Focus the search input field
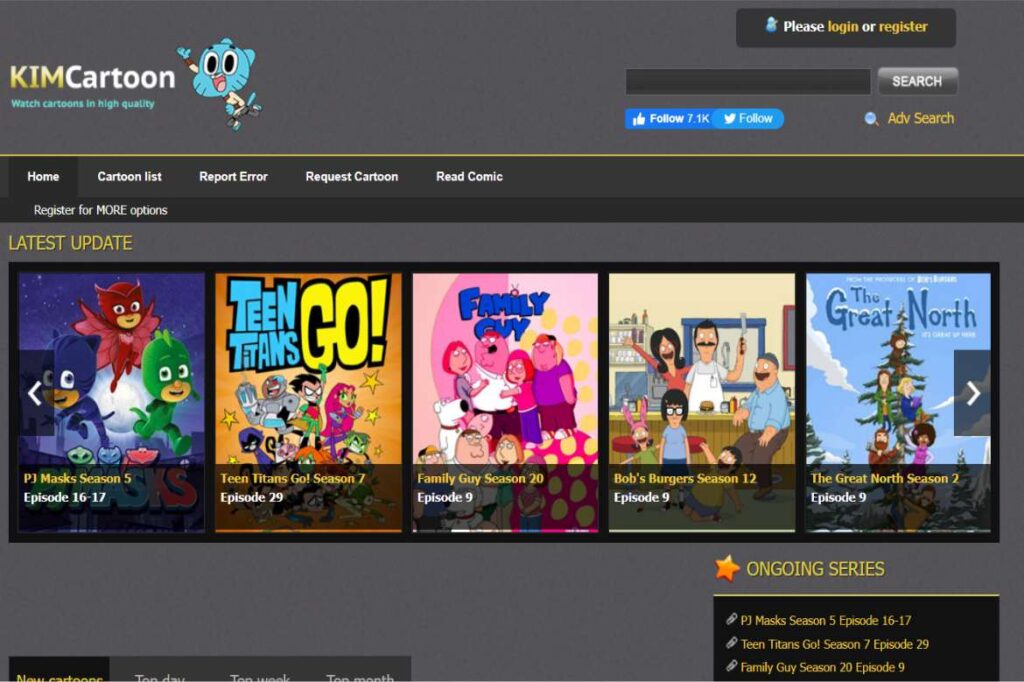The width and height of the screenshot is (1024, 682). tap(748, 81)
